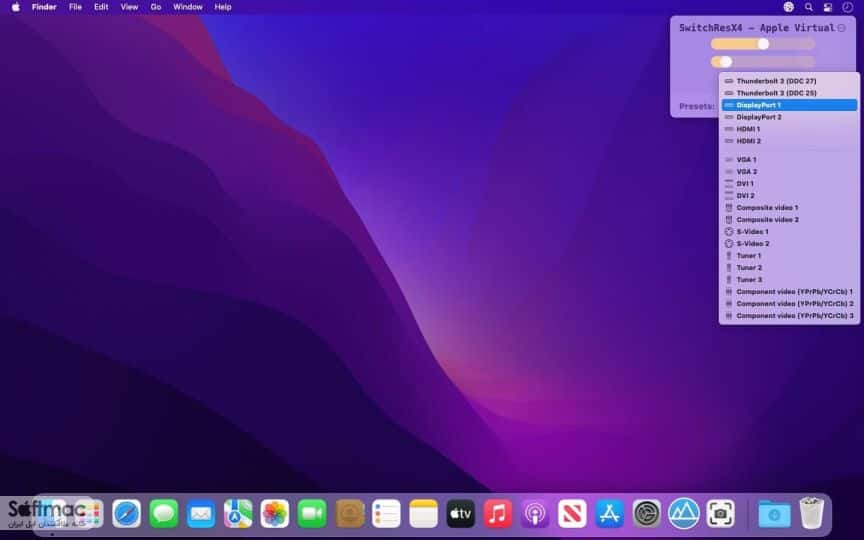Select S-Video 1 input

point(789,232)
